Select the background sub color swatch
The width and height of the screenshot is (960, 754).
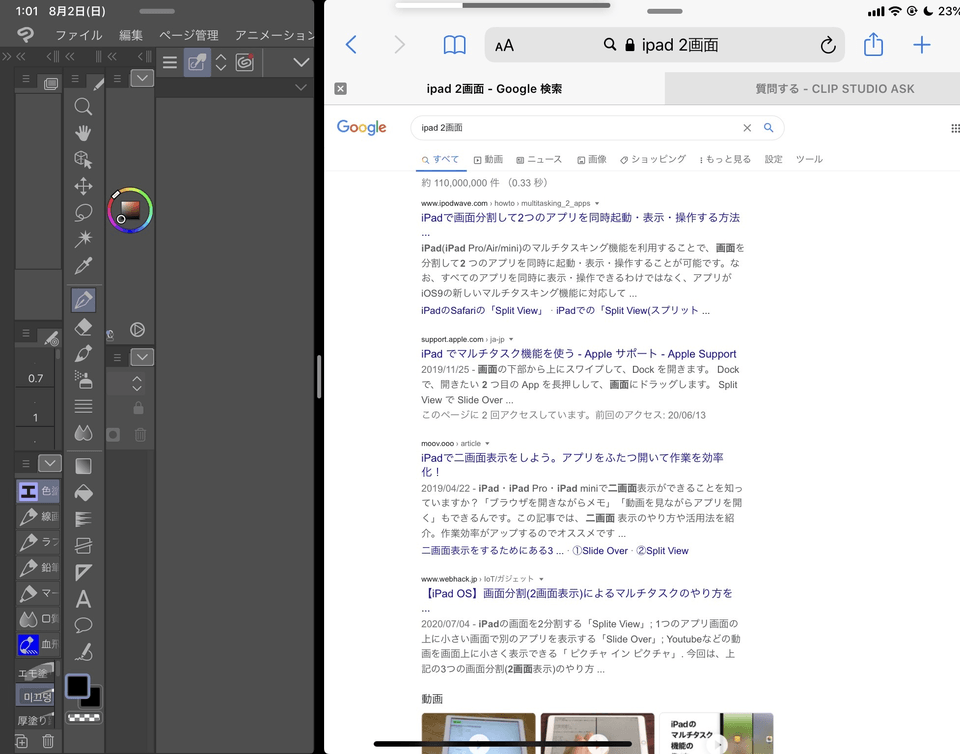pyautogui.click(x=92, y=698)
